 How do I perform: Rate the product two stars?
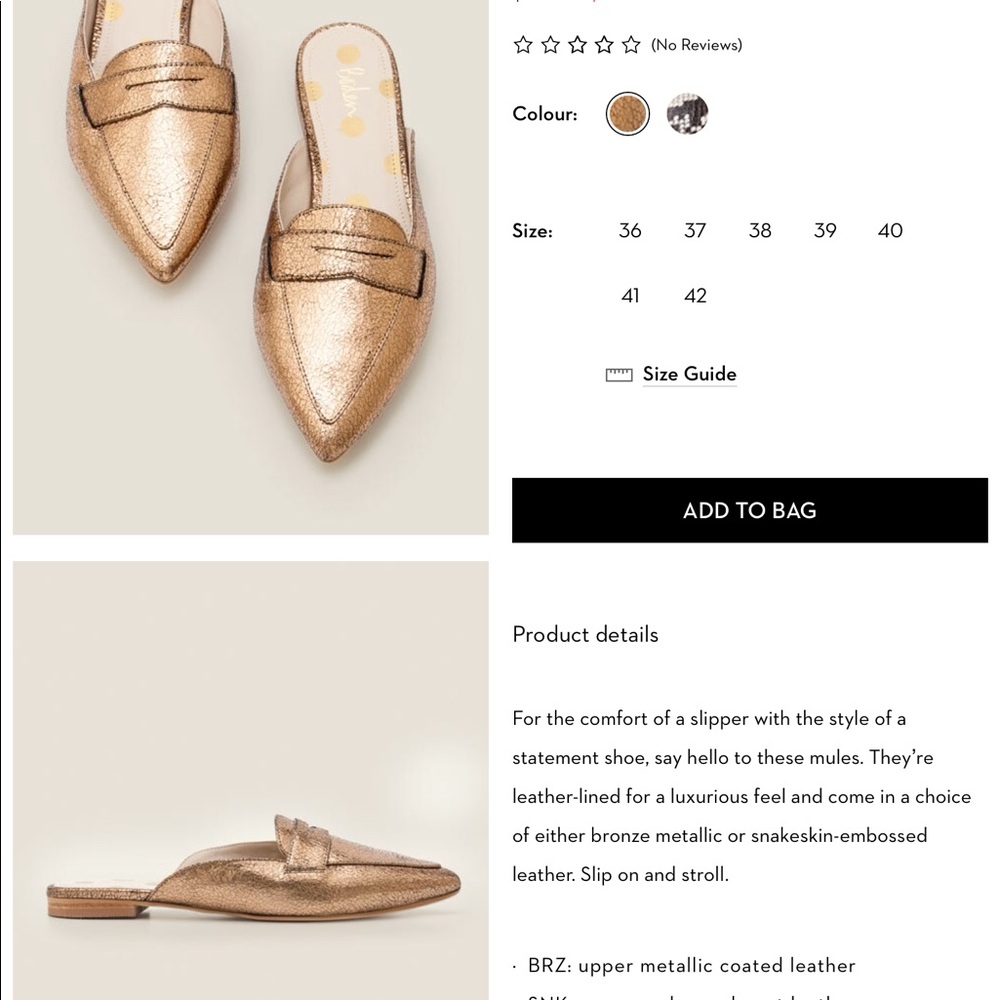[x=549, y=44]
